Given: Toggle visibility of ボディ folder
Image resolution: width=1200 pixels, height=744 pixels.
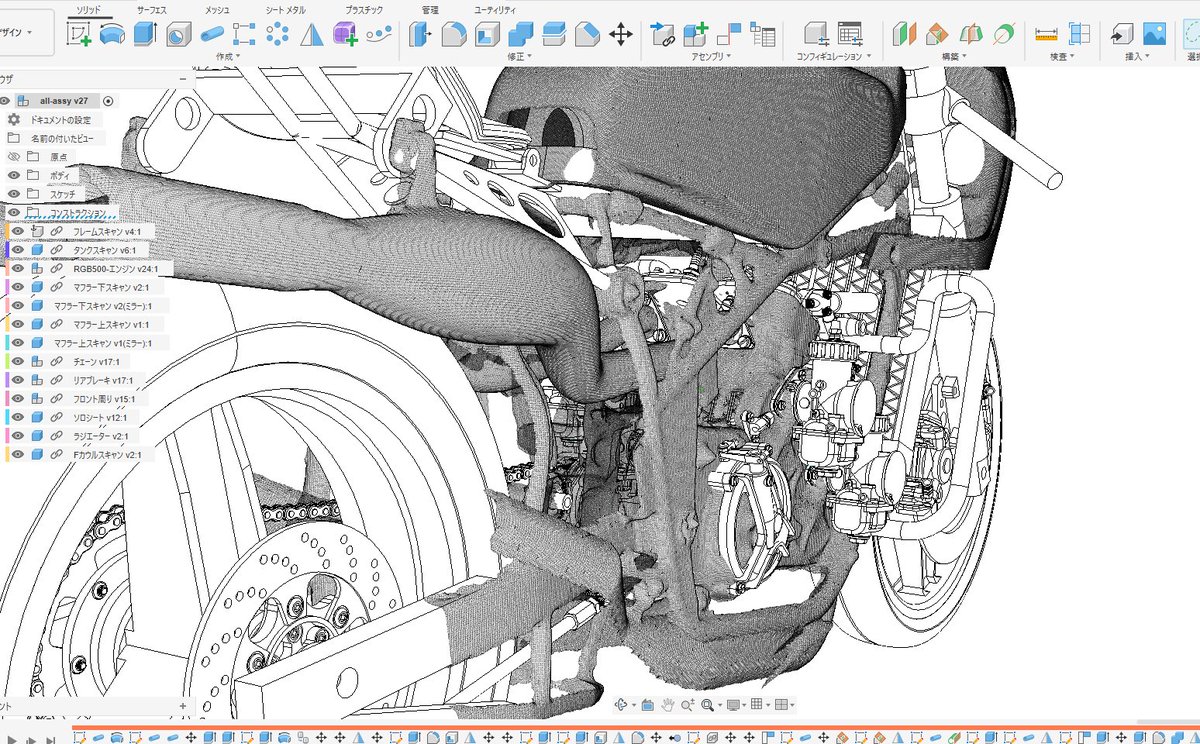Looking at the screenshot, I should (x=14, y=175).
